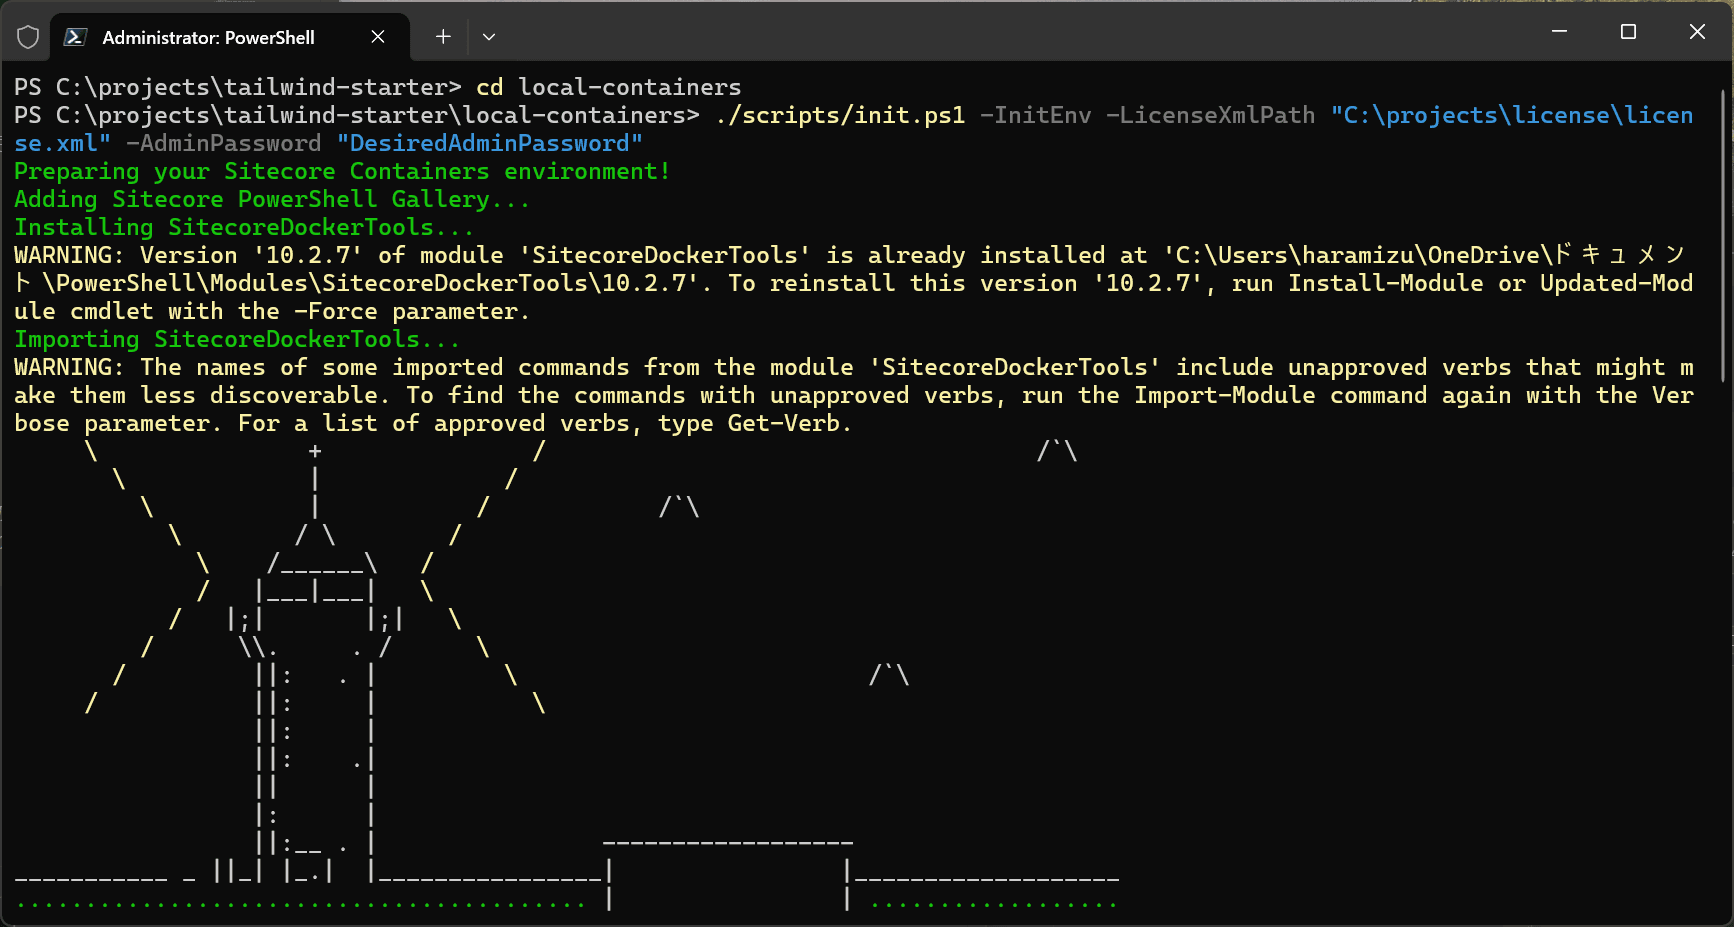Close the Administrator: PowerShell tab

(378, 37)
